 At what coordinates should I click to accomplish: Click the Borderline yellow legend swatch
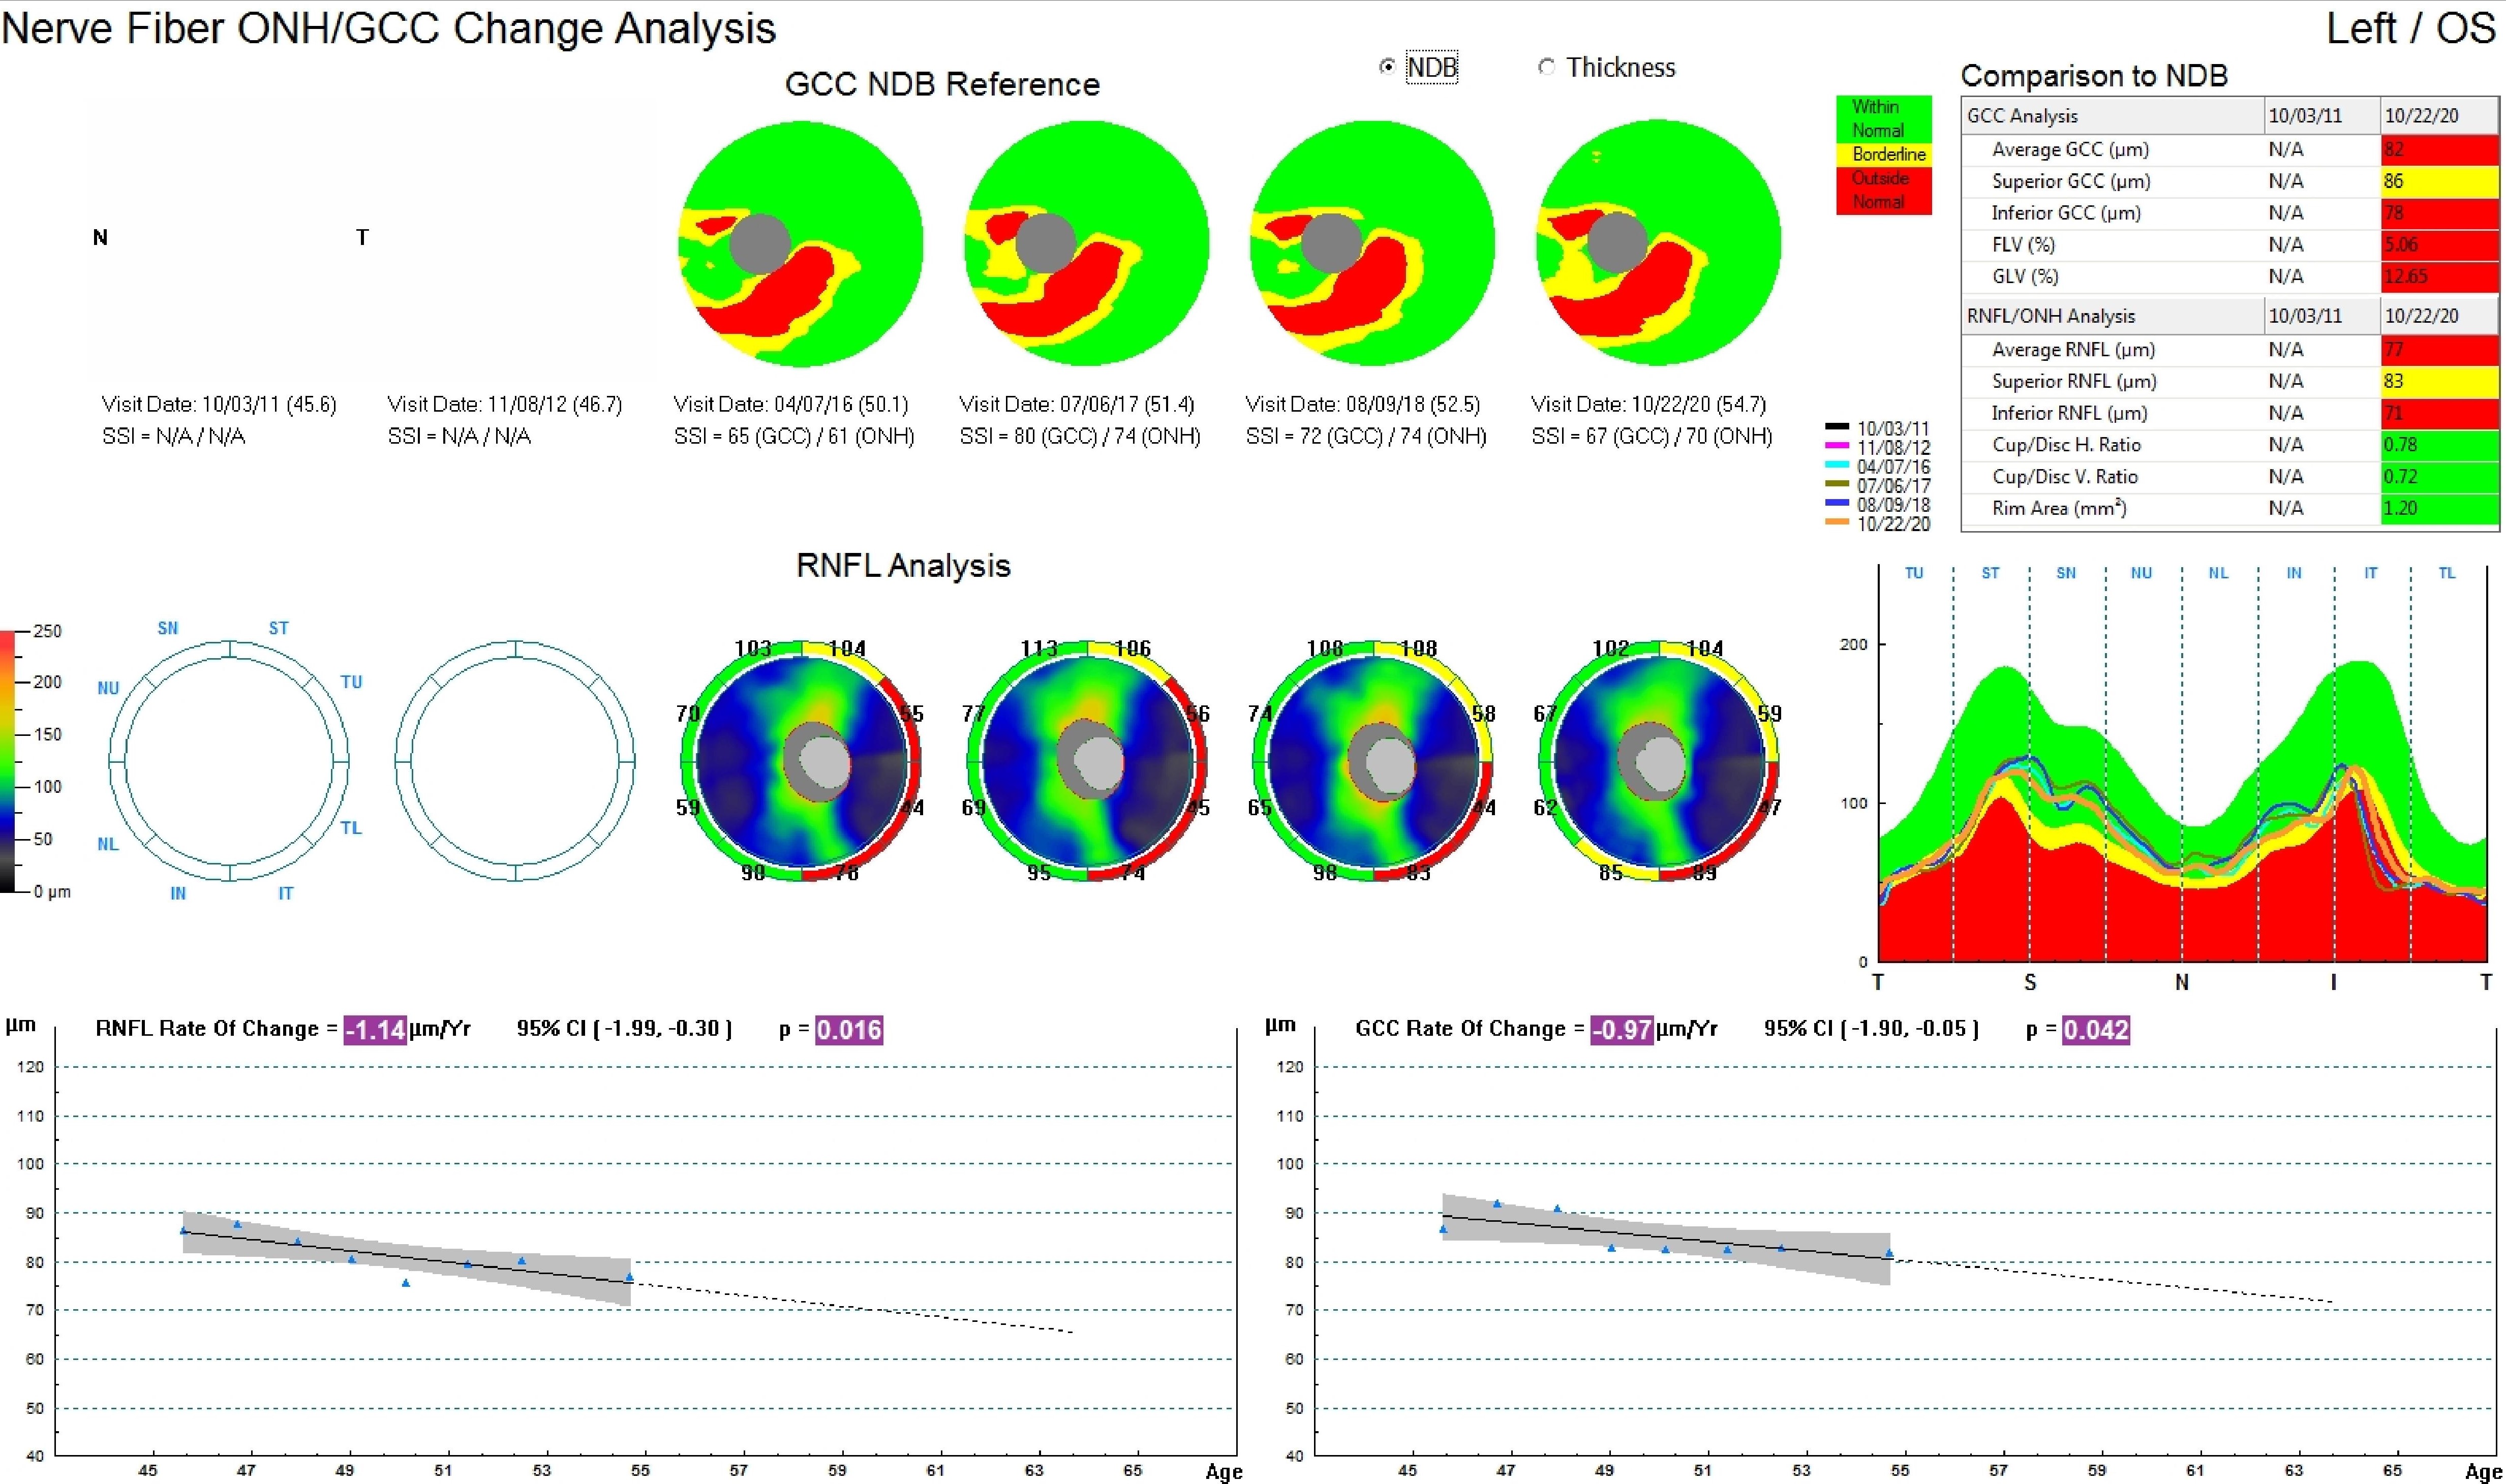(x=1884, y=155)
